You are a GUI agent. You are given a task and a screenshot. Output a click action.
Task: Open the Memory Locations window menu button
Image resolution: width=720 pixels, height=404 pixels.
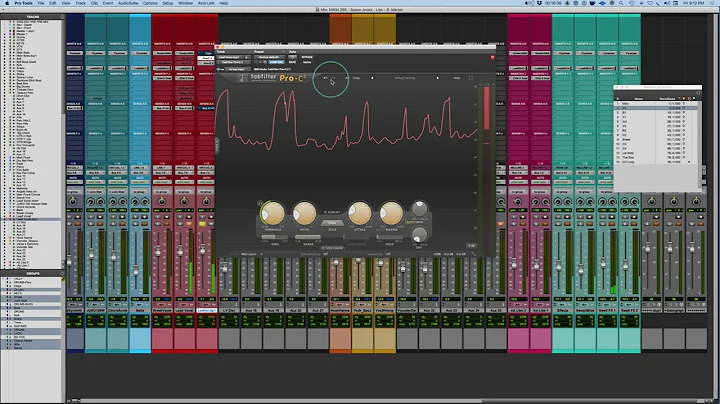[x=698, y=93]
